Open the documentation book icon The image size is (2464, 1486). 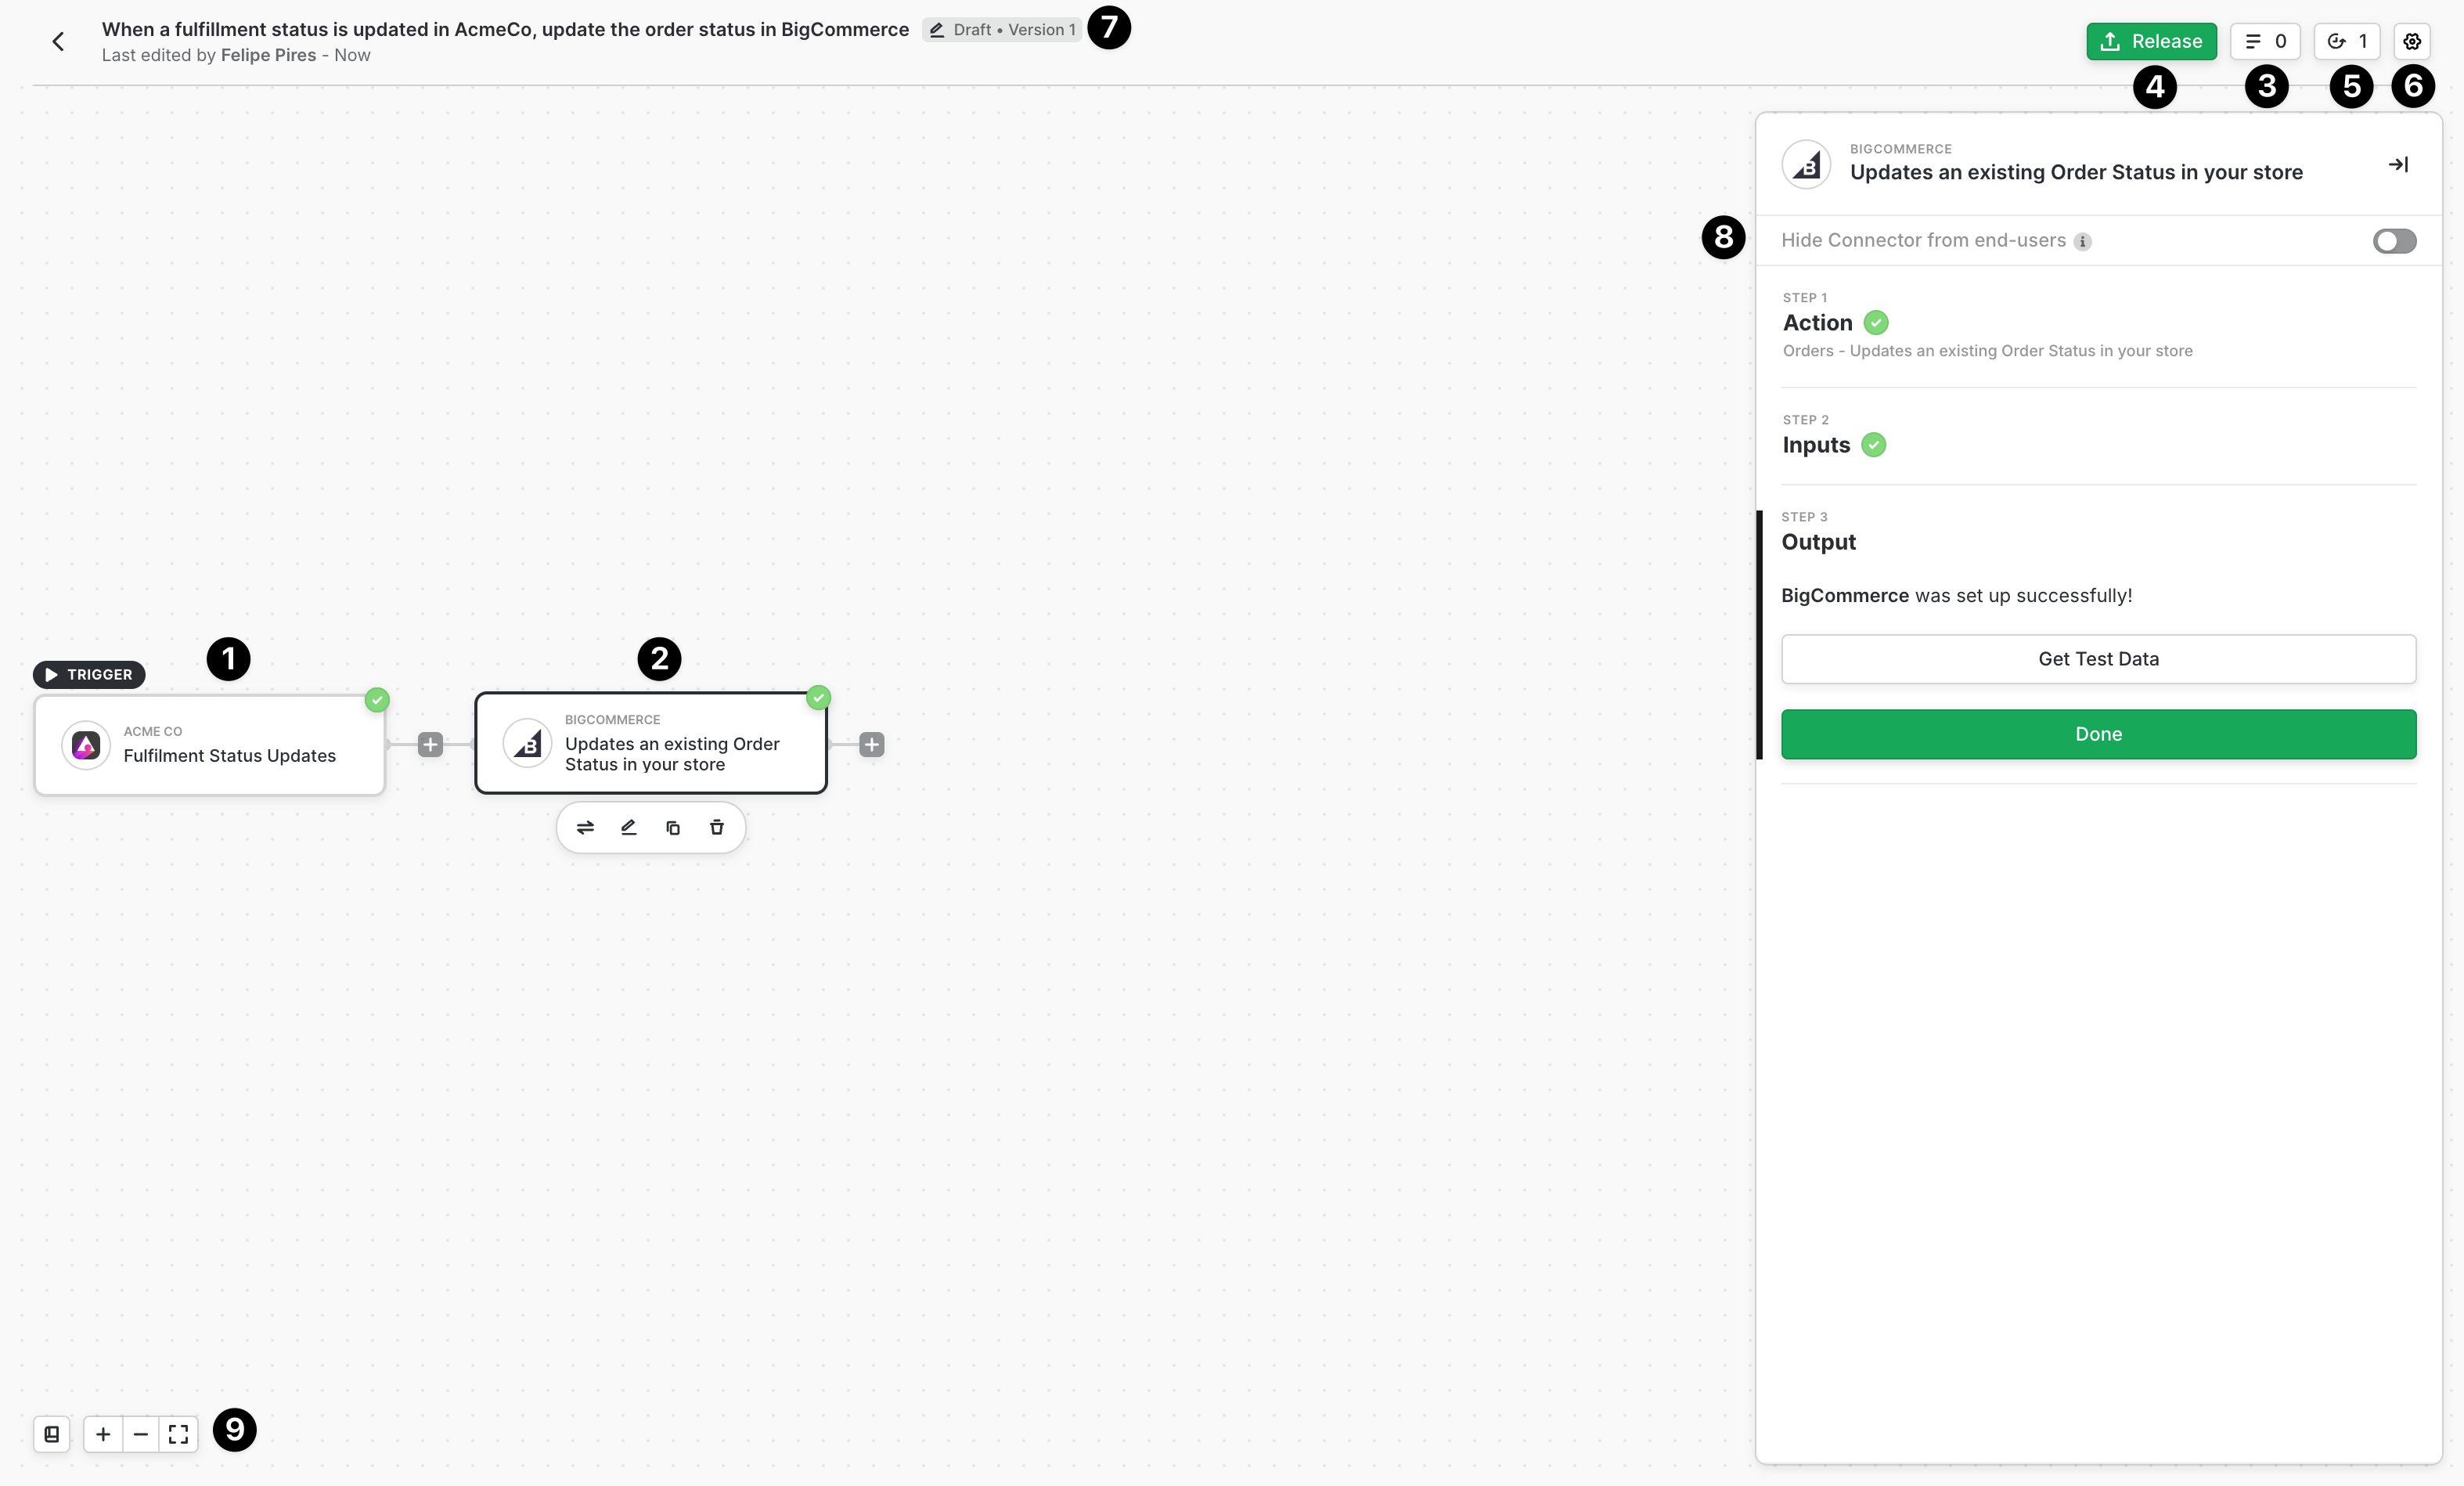52,1434
